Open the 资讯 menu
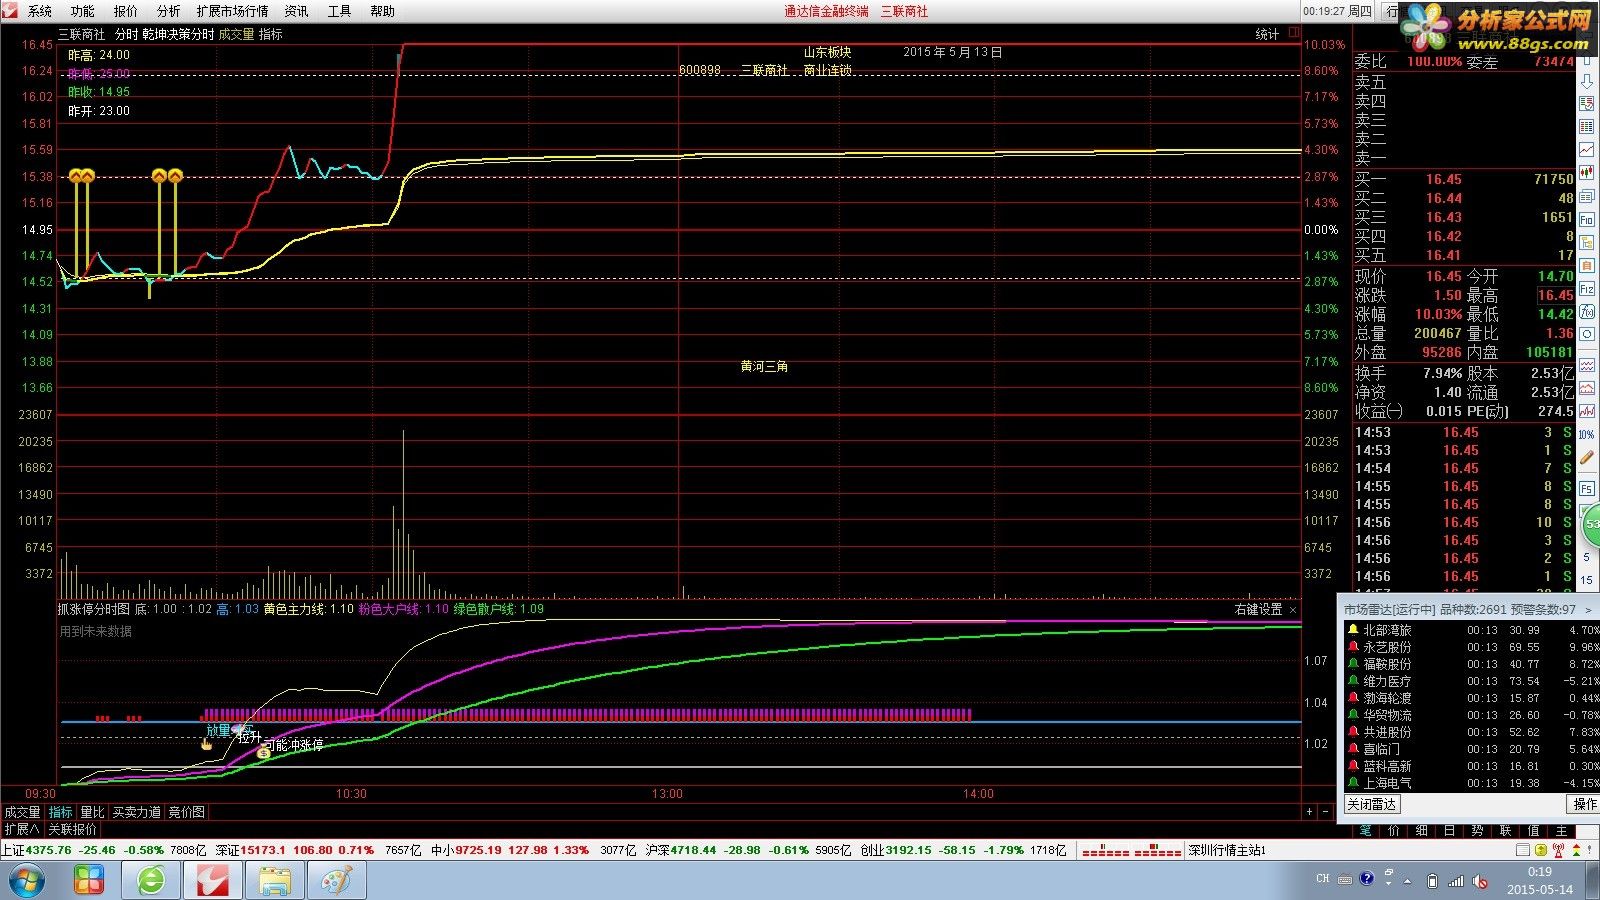1600x900 pixels. point(297,11)
